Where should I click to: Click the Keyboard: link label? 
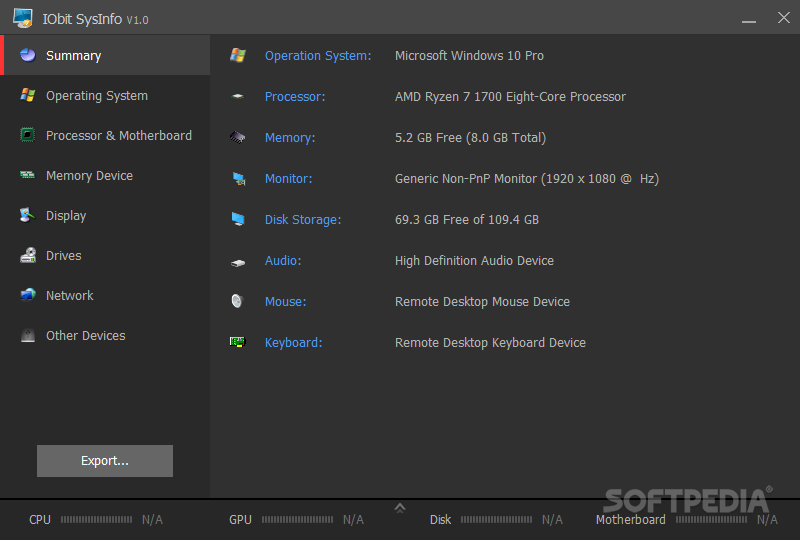tap(293, 342)
